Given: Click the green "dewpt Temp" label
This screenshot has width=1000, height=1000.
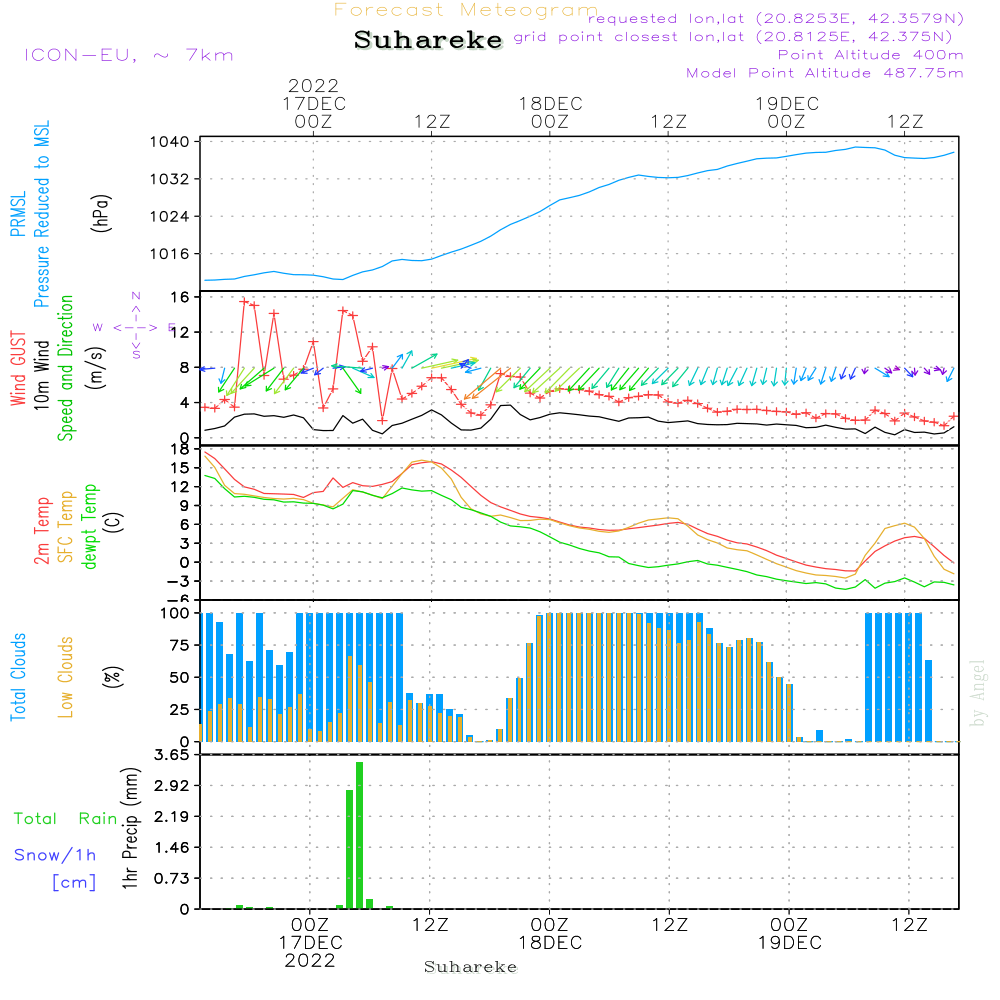Looking at the screenshot, I should (89, 526).
